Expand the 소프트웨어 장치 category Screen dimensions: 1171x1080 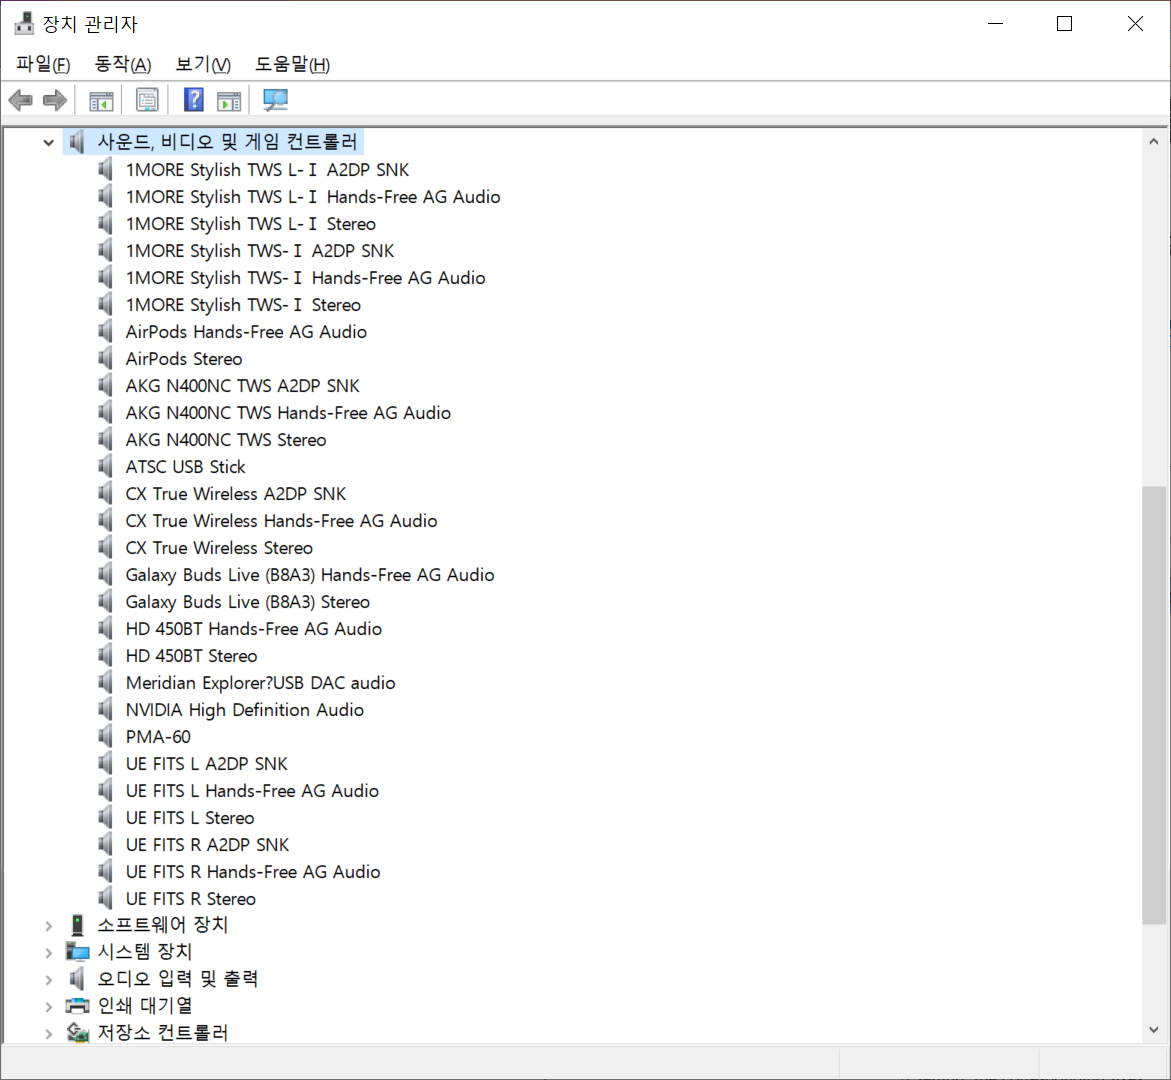(x=49, y=925)
